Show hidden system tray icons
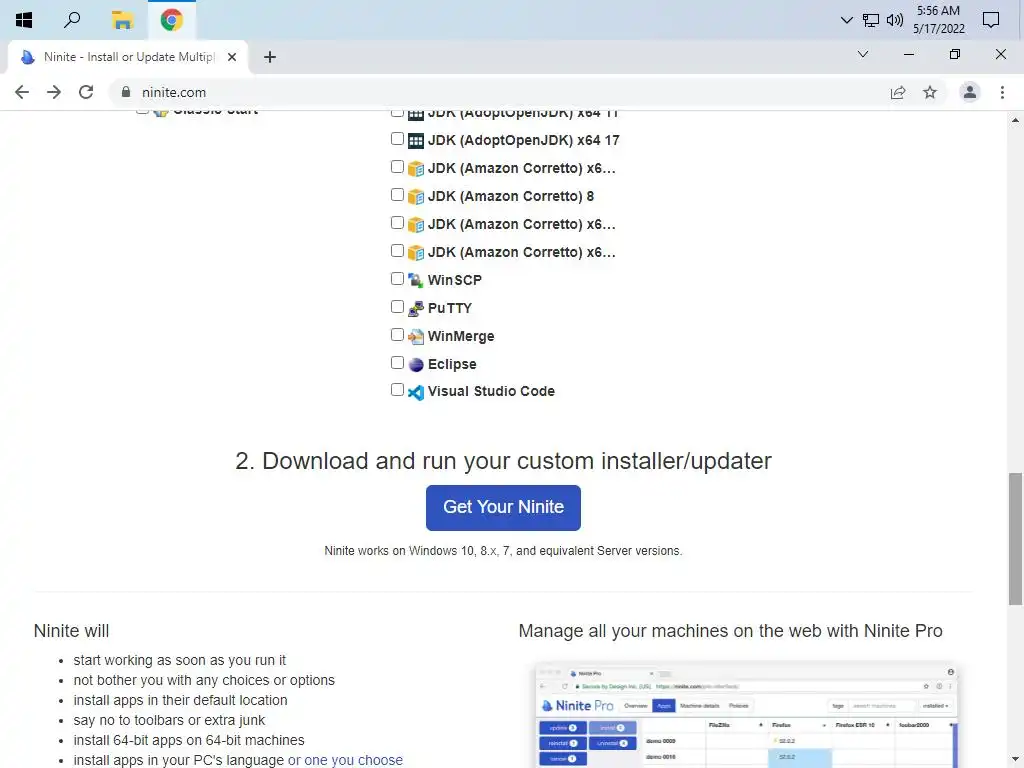The width and height of the screenshot is (1024, 768). [846, 20]
